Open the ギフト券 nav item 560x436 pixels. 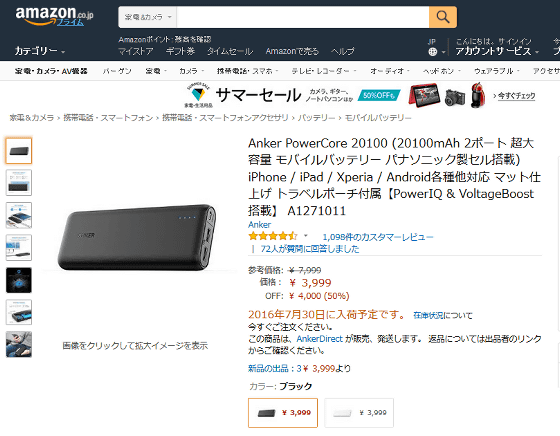(x=180, y=51)
